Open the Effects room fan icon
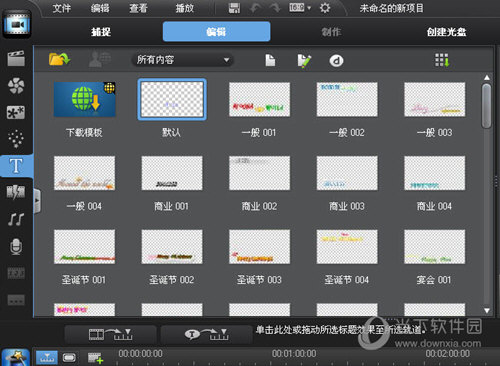500x366 pixels. 16,86
